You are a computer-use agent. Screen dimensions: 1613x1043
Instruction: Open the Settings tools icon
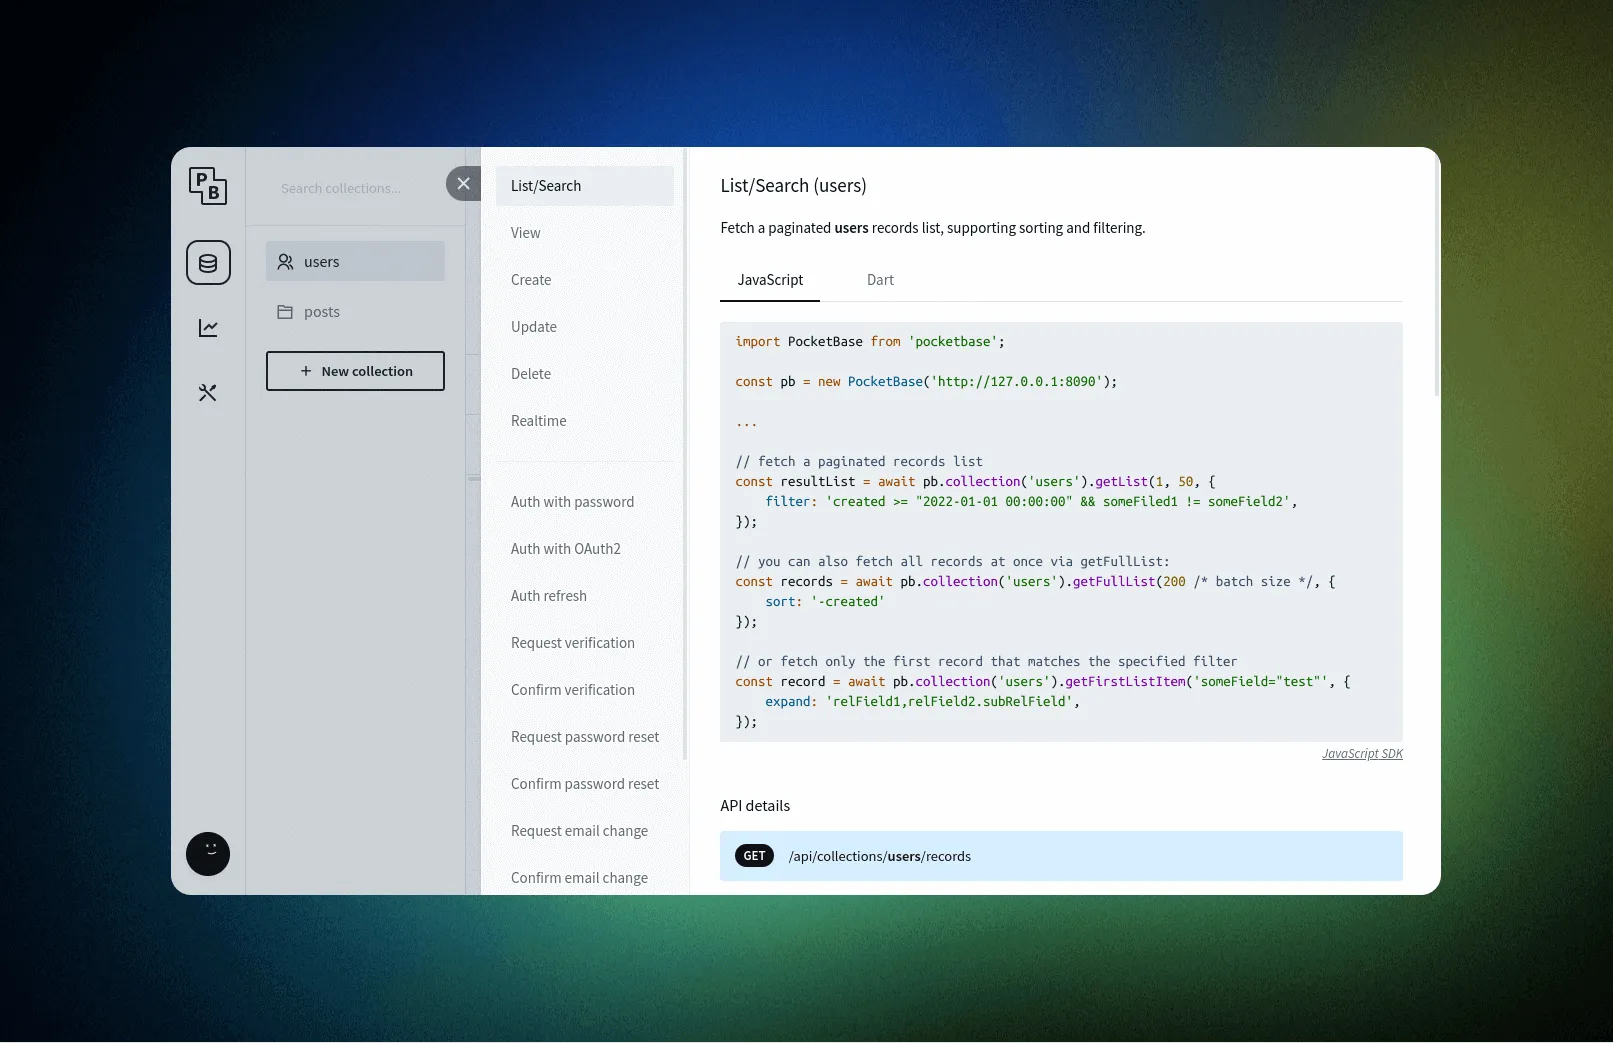point(208,393)
